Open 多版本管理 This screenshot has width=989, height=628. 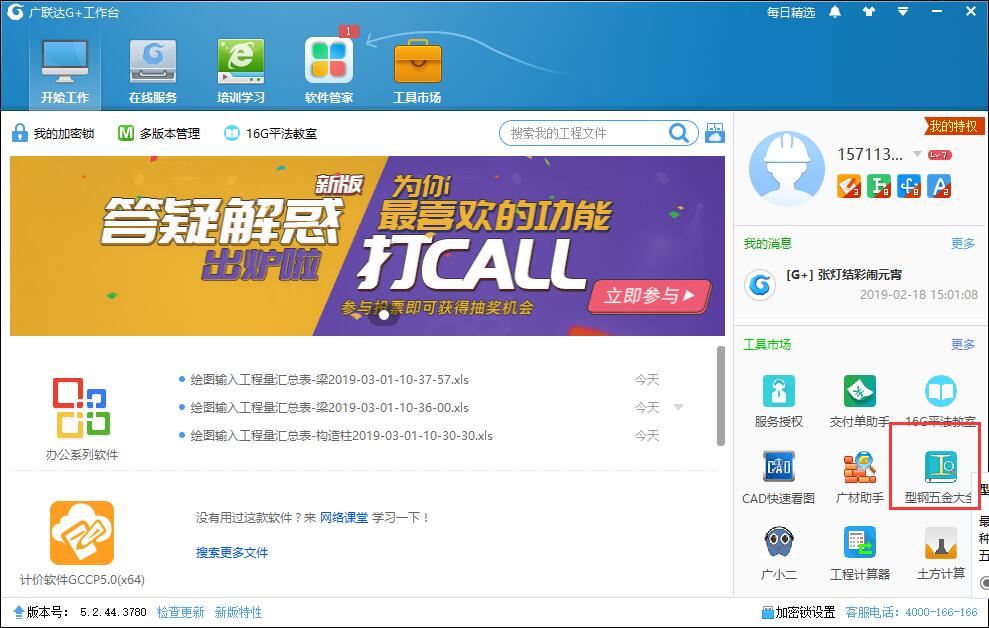[159, 133]
